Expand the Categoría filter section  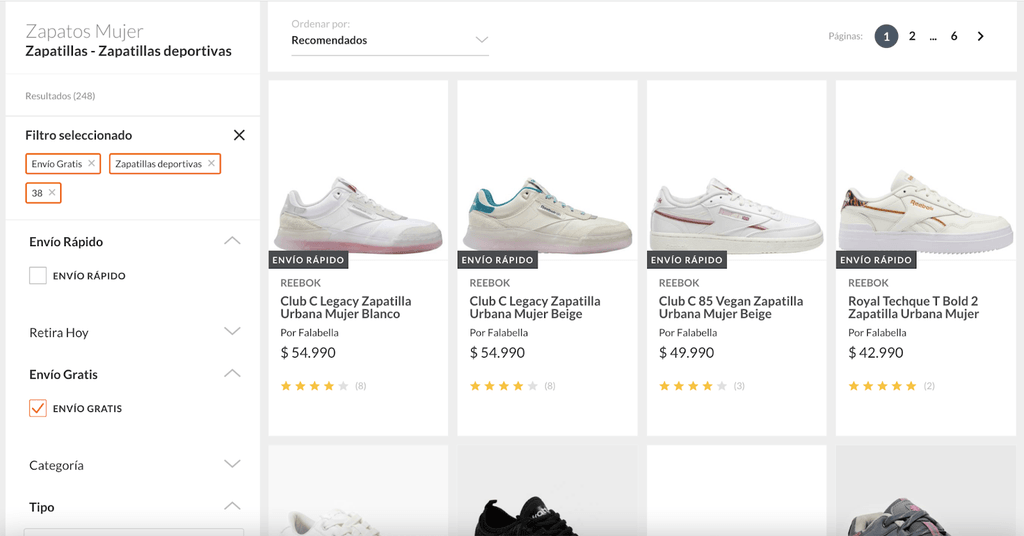click(232, 465)
